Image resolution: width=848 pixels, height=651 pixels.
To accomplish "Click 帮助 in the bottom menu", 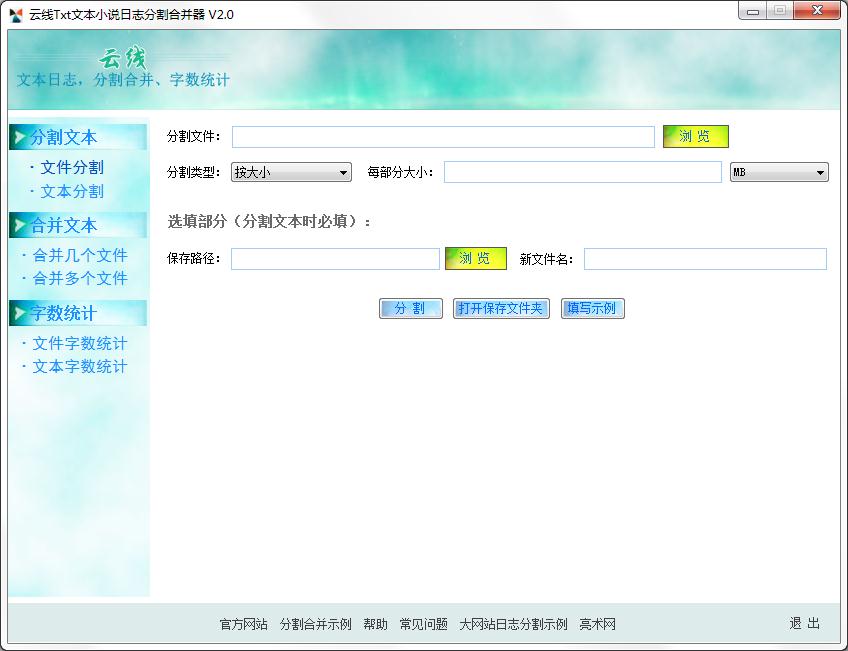I will tap(375, 623).
